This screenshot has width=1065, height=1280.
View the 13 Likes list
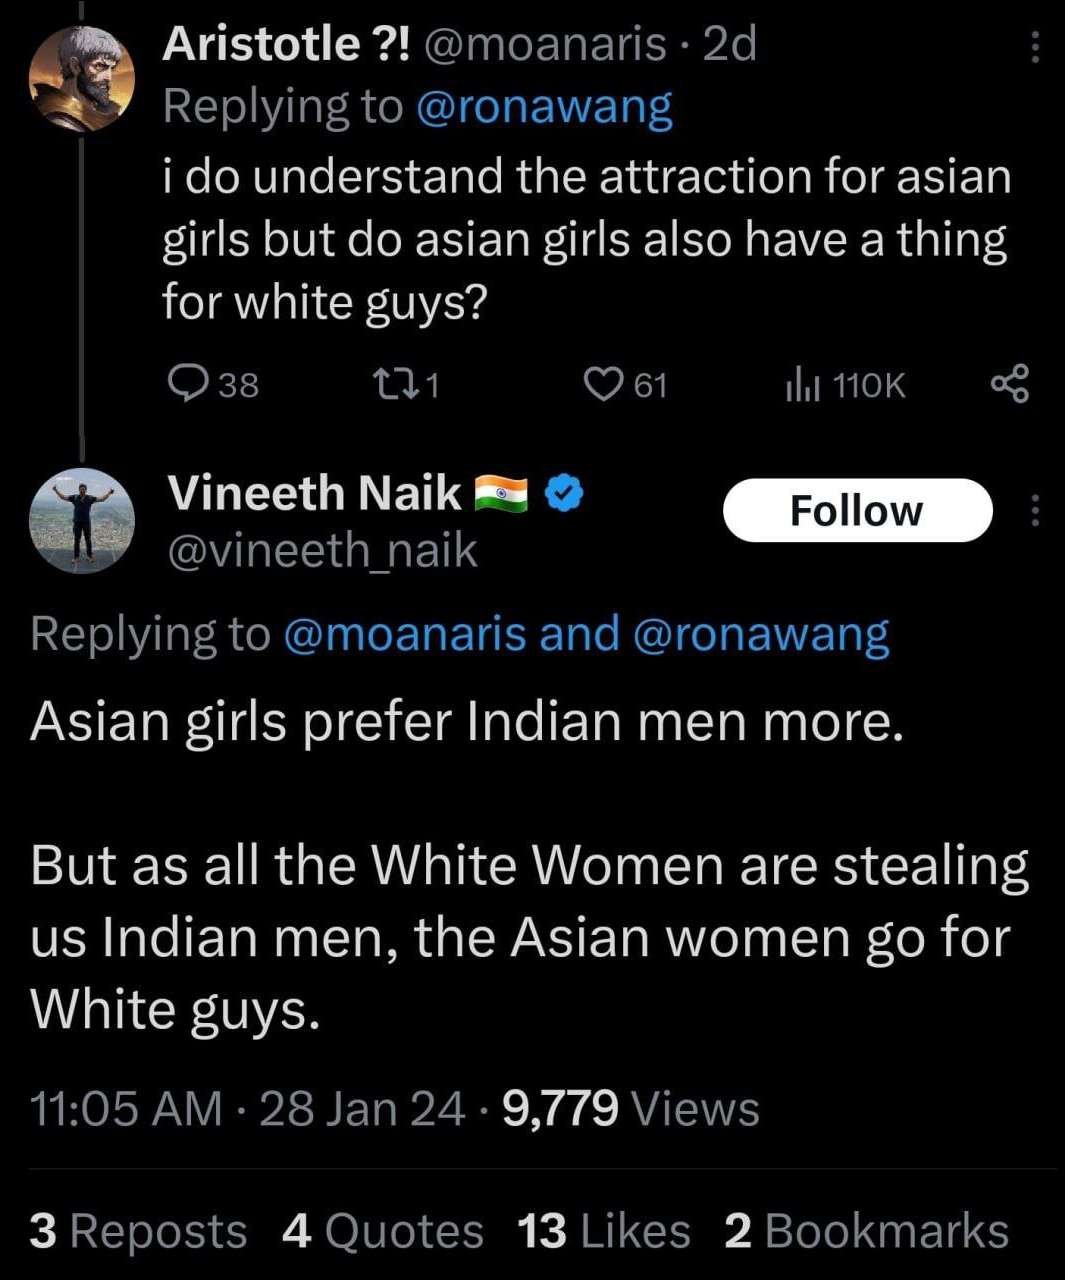tap(604, 1231)
